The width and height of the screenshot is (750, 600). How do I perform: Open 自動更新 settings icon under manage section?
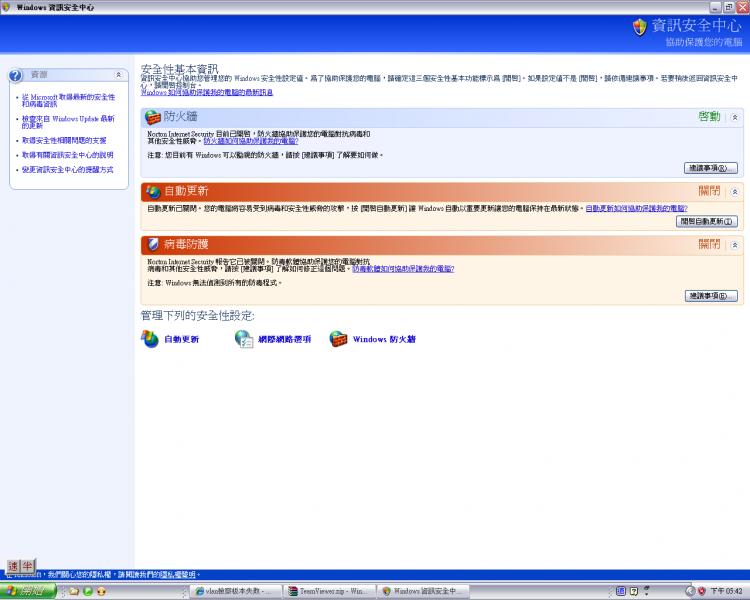150,339
